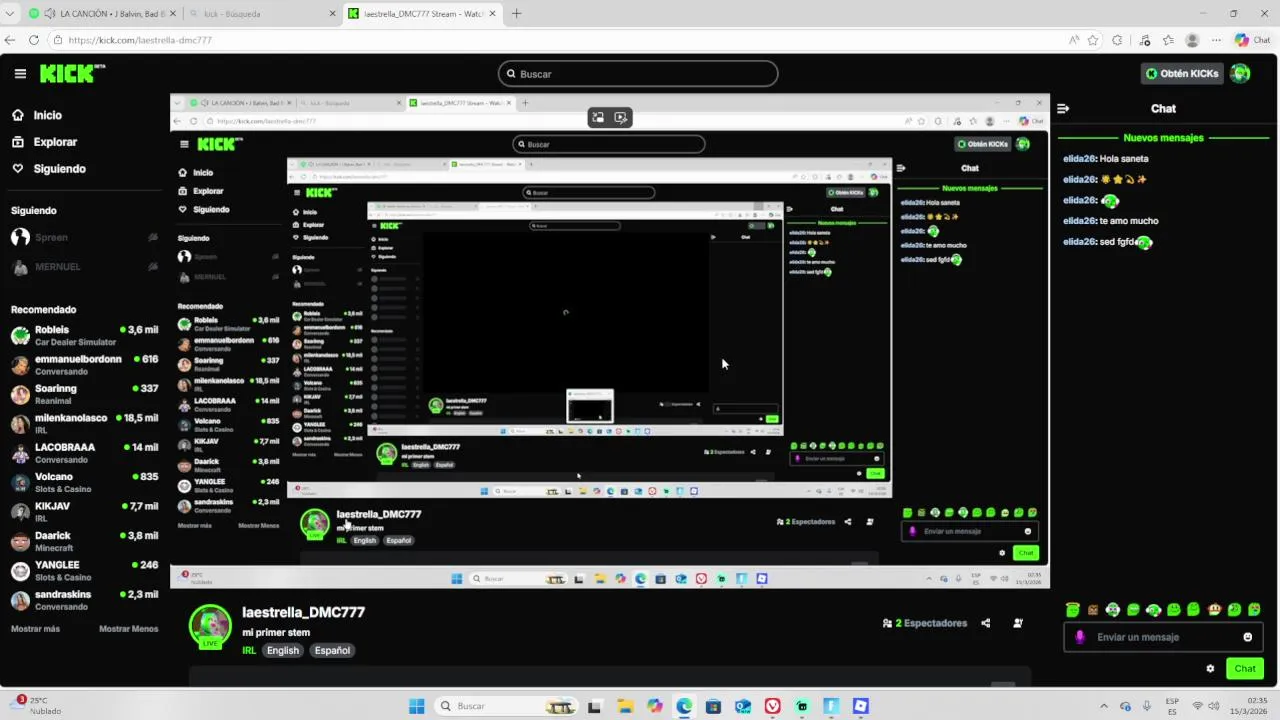1280x720 pixels.
Task: Open followed channel MERNUEL at the left screen edge
Action: 84,267
